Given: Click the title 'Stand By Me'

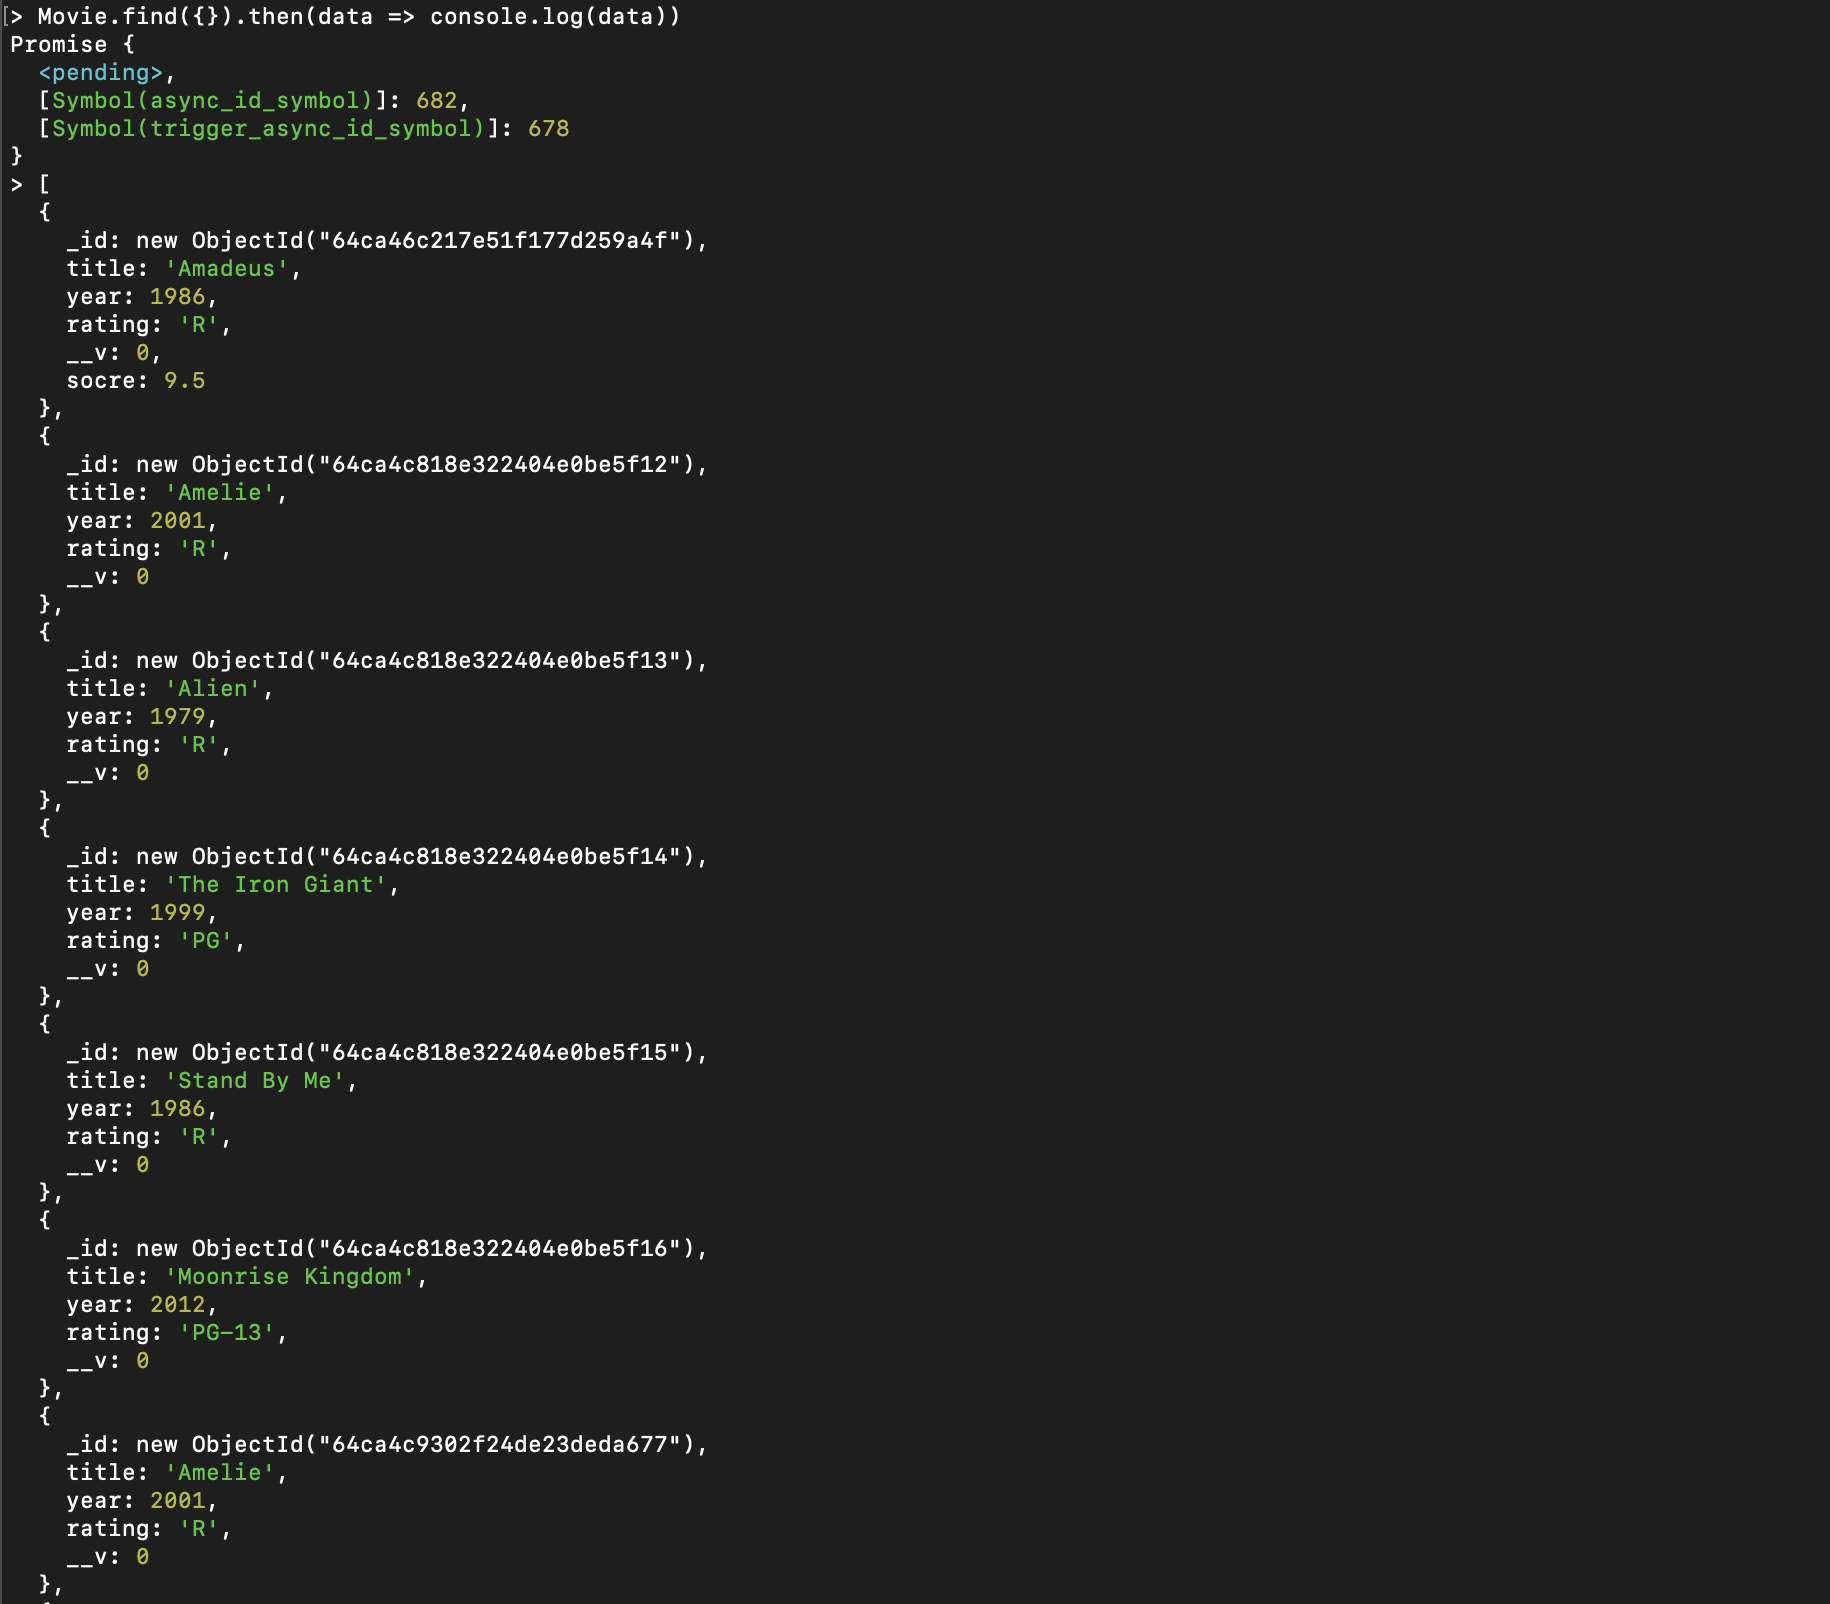Looking at the screenshot, I should pos(254,1081).
